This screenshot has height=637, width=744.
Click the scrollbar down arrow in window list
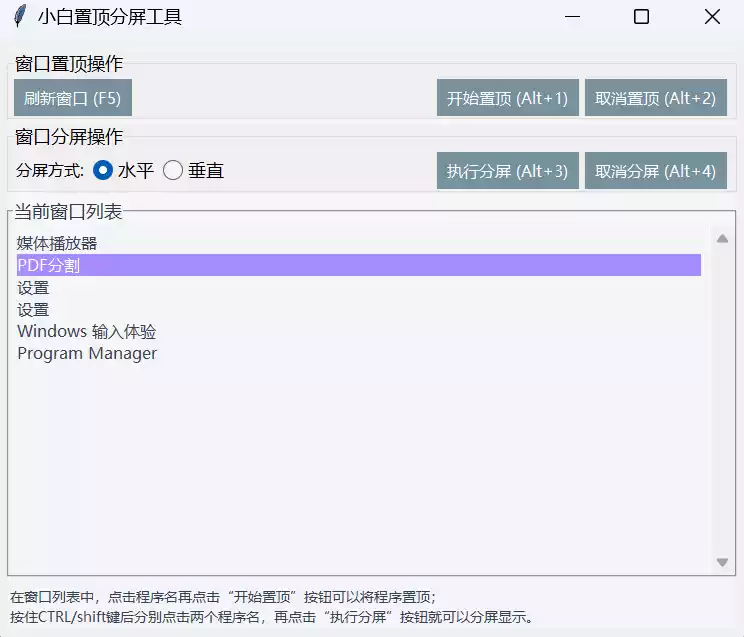point(722,563)
